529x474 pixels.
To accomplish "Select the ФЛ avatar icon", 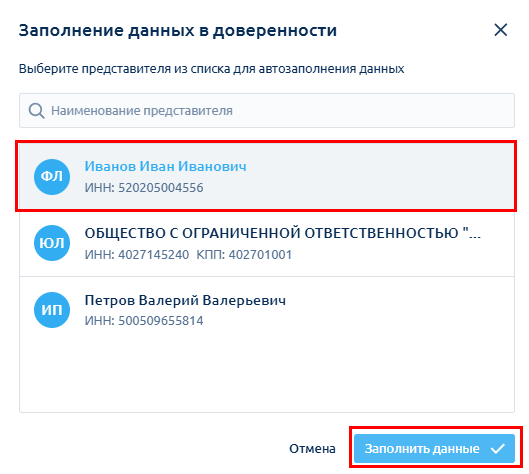I will coord(52,177).
